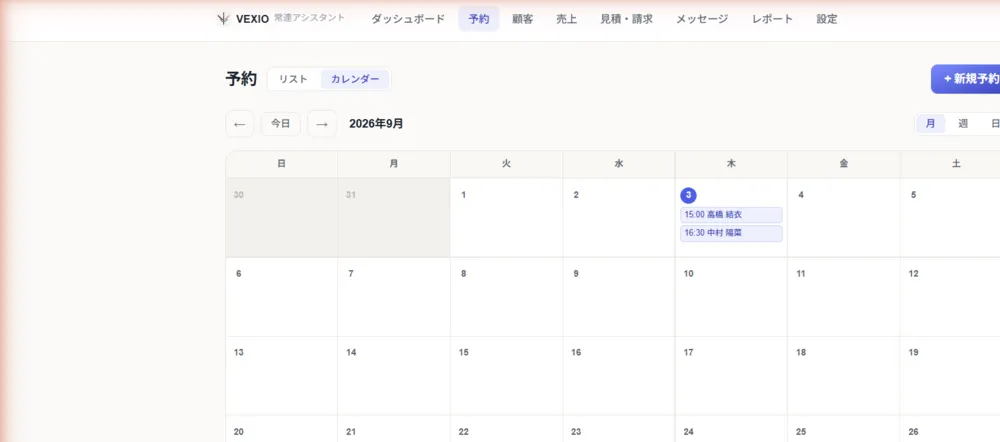
Task: Open the 15:00 高橋 結衣 appointment
Action: point(731,215)
